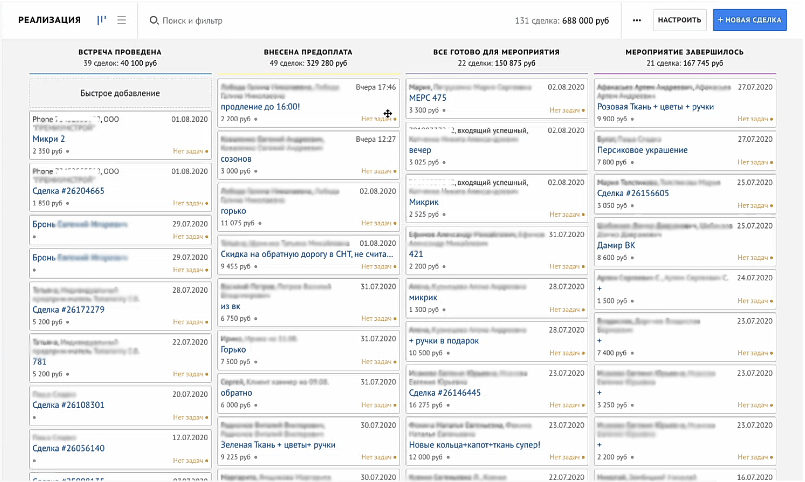Viewport: 805px width, 482px height.
Task: Open Сделка #26204665
Action: tap(68, 191)
